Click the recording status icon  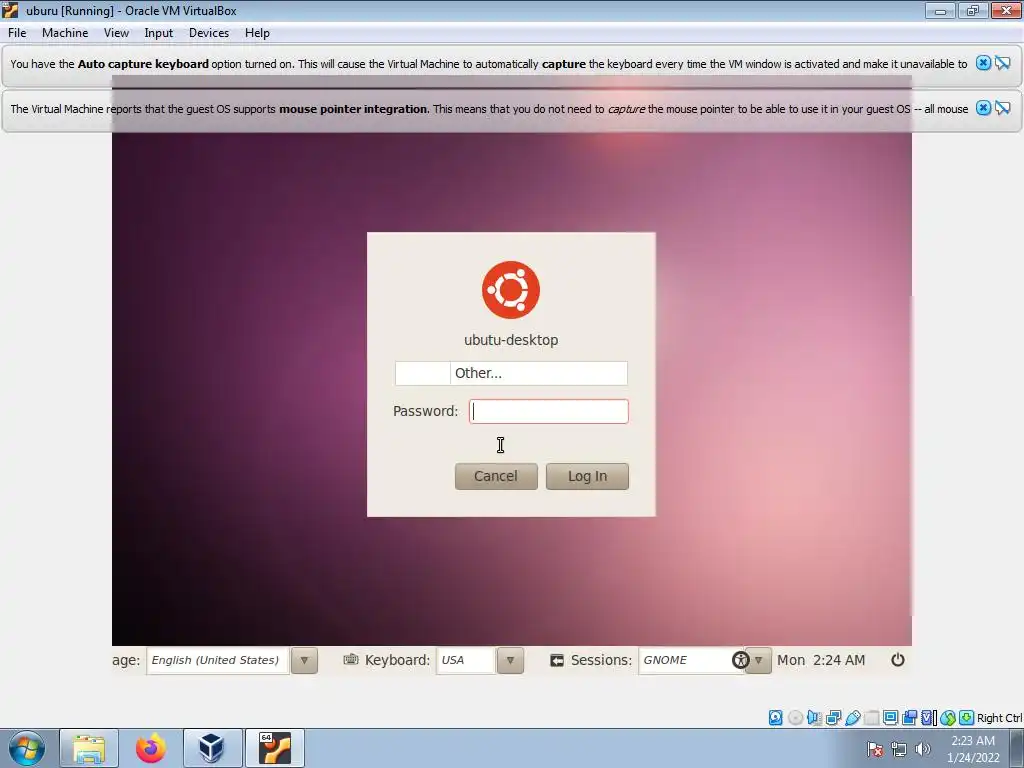coord(909,718)
